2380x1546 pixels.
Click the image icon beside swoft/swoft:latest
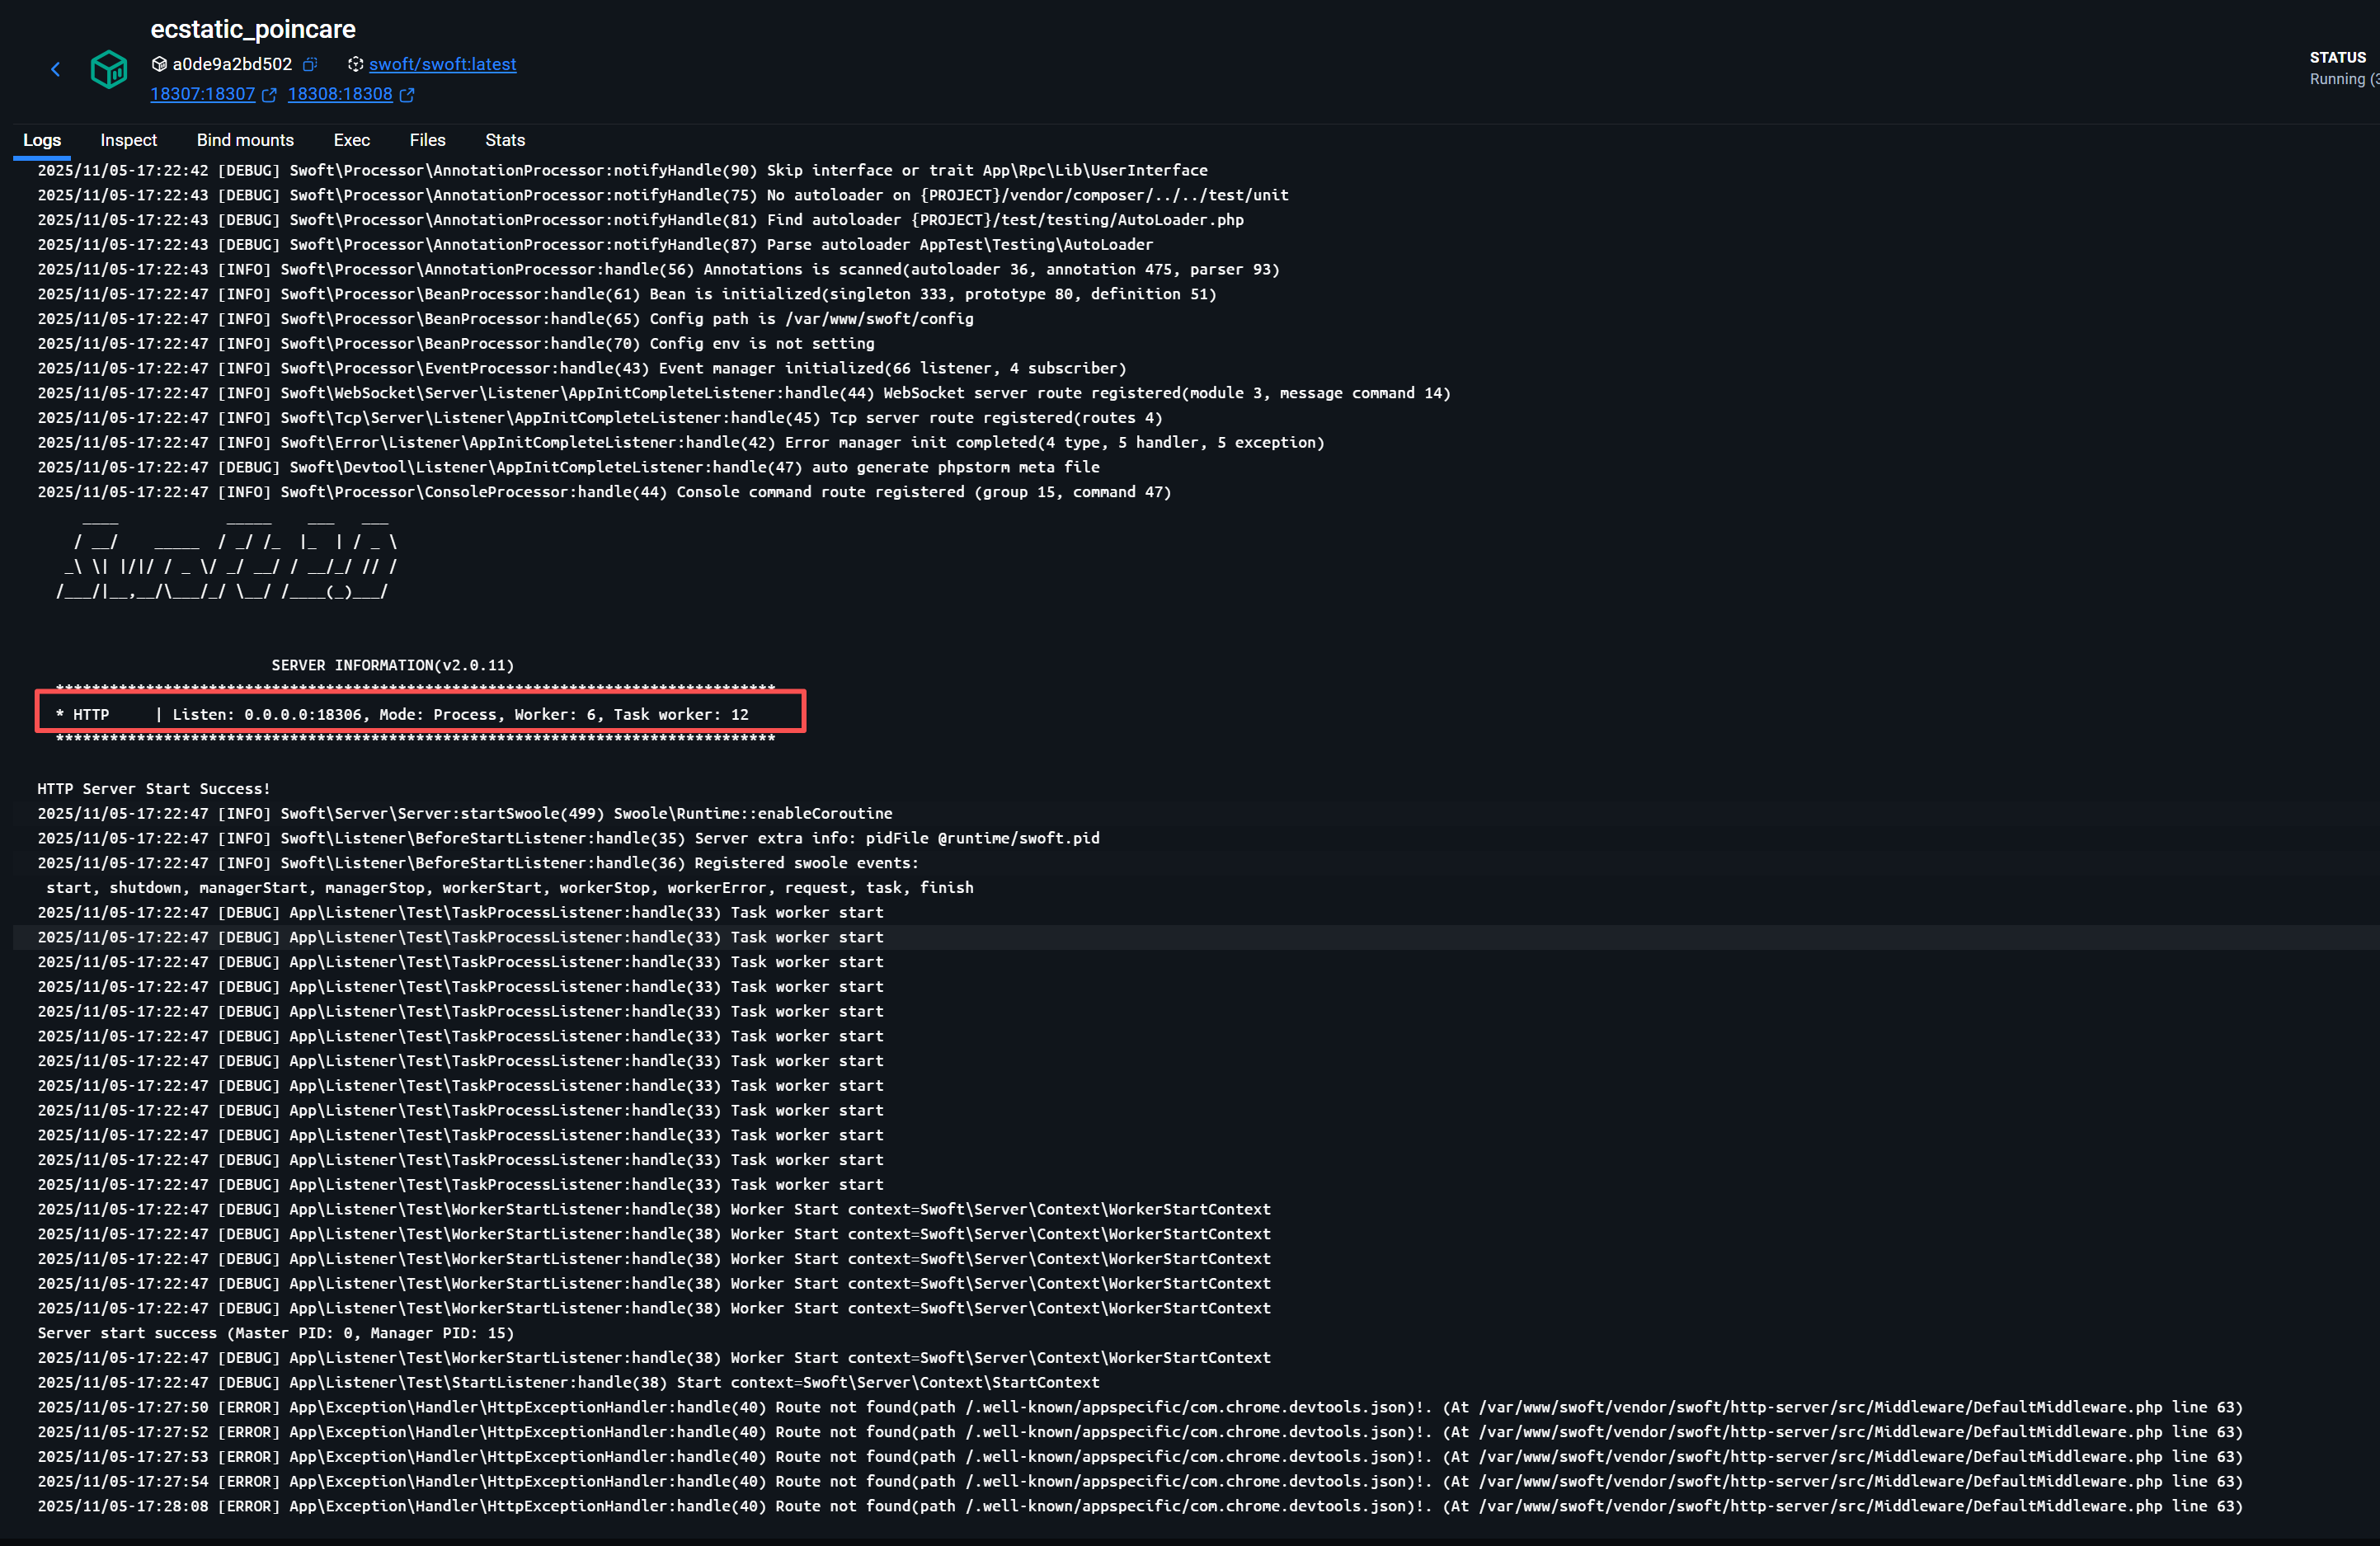tap(356, 63)
